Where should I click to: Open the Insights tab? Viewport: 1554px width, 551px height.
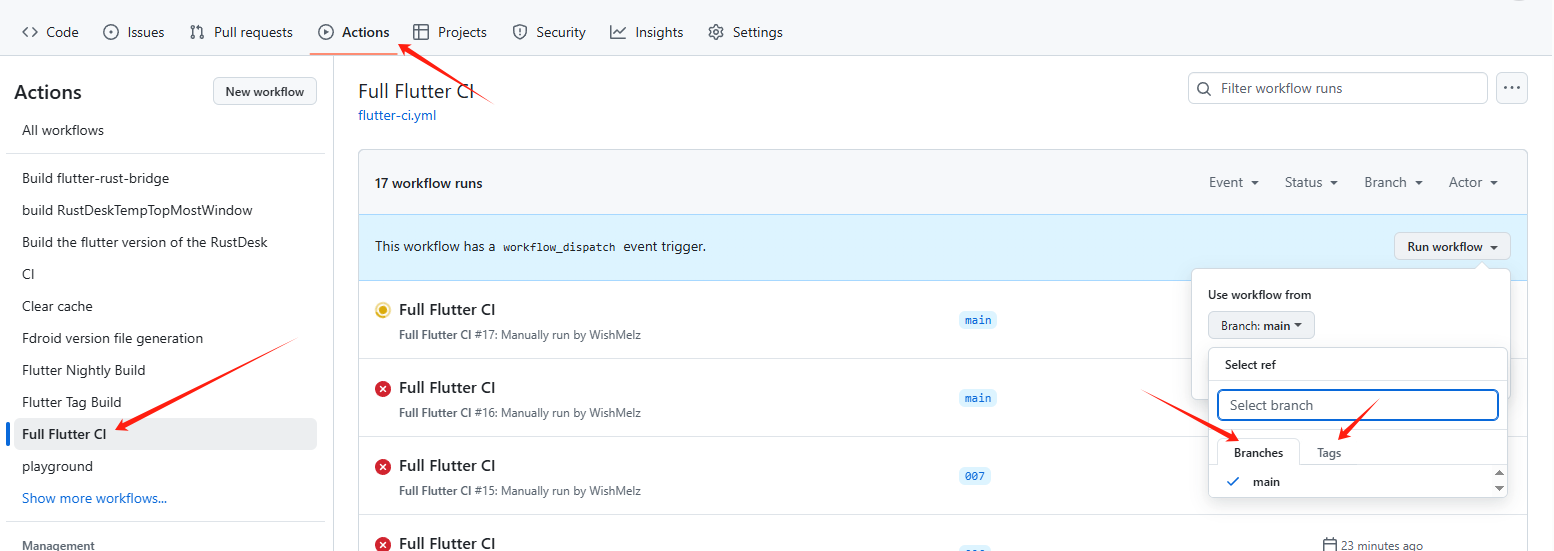click(x=647, y=32)
